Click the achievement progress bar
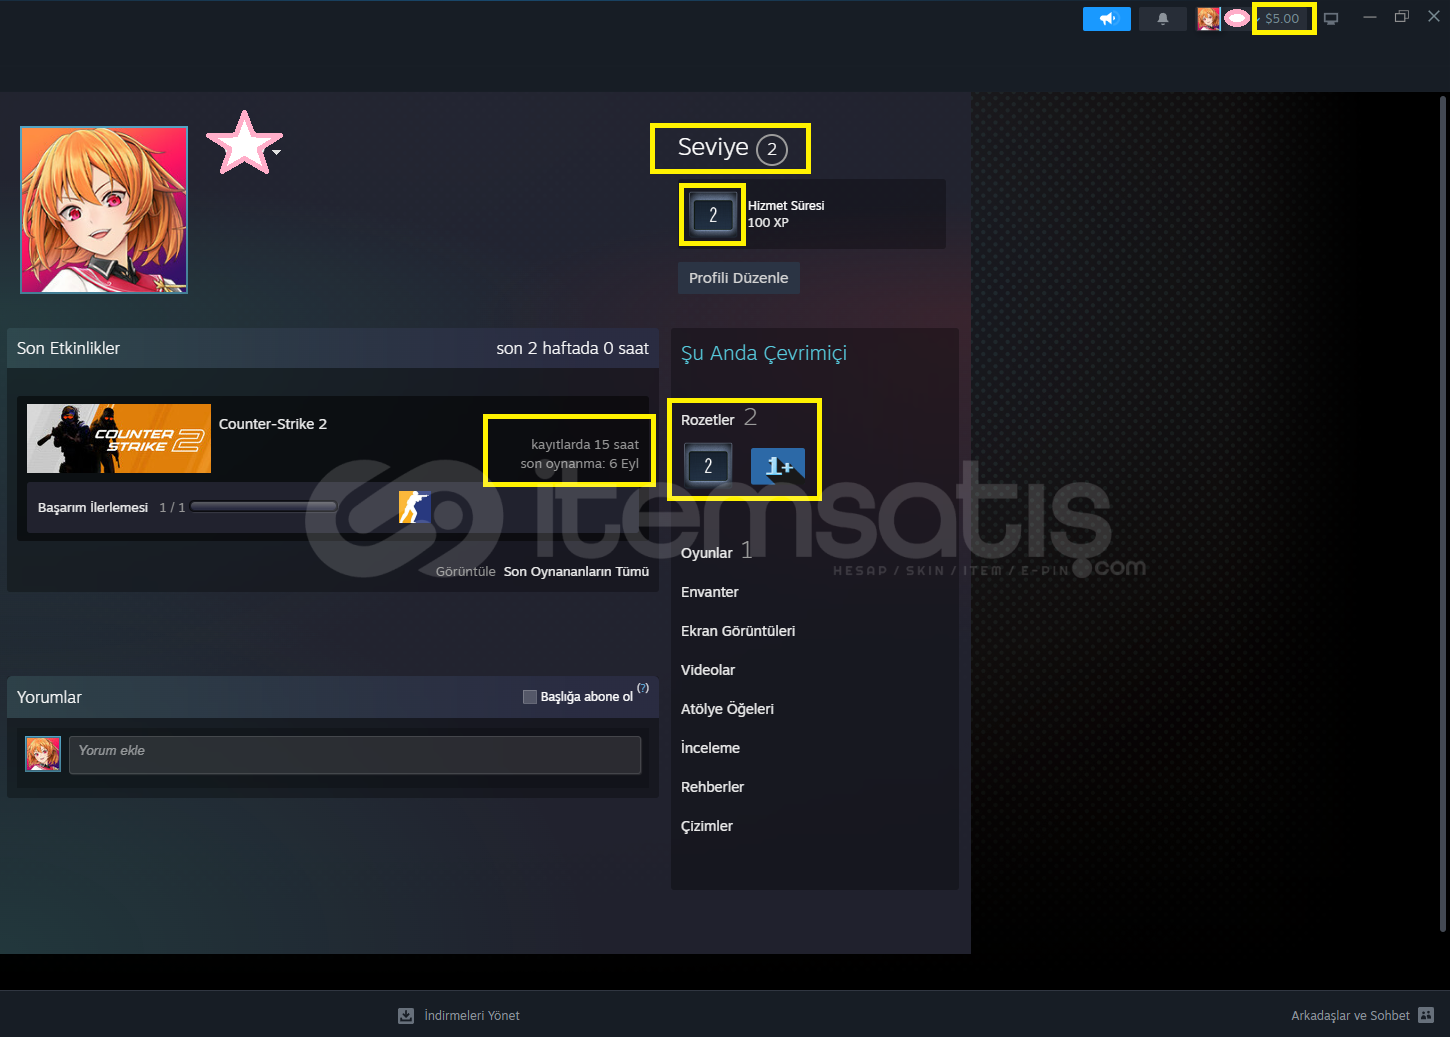This screenshot has height=1037, width=1450. point(264,507)
